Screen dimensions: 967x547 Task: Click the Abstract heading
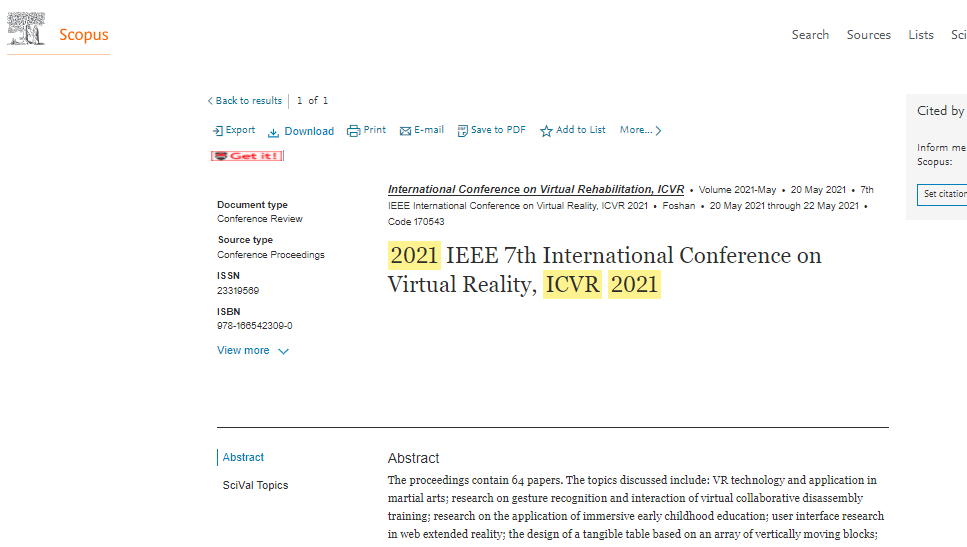coord(413,458)
